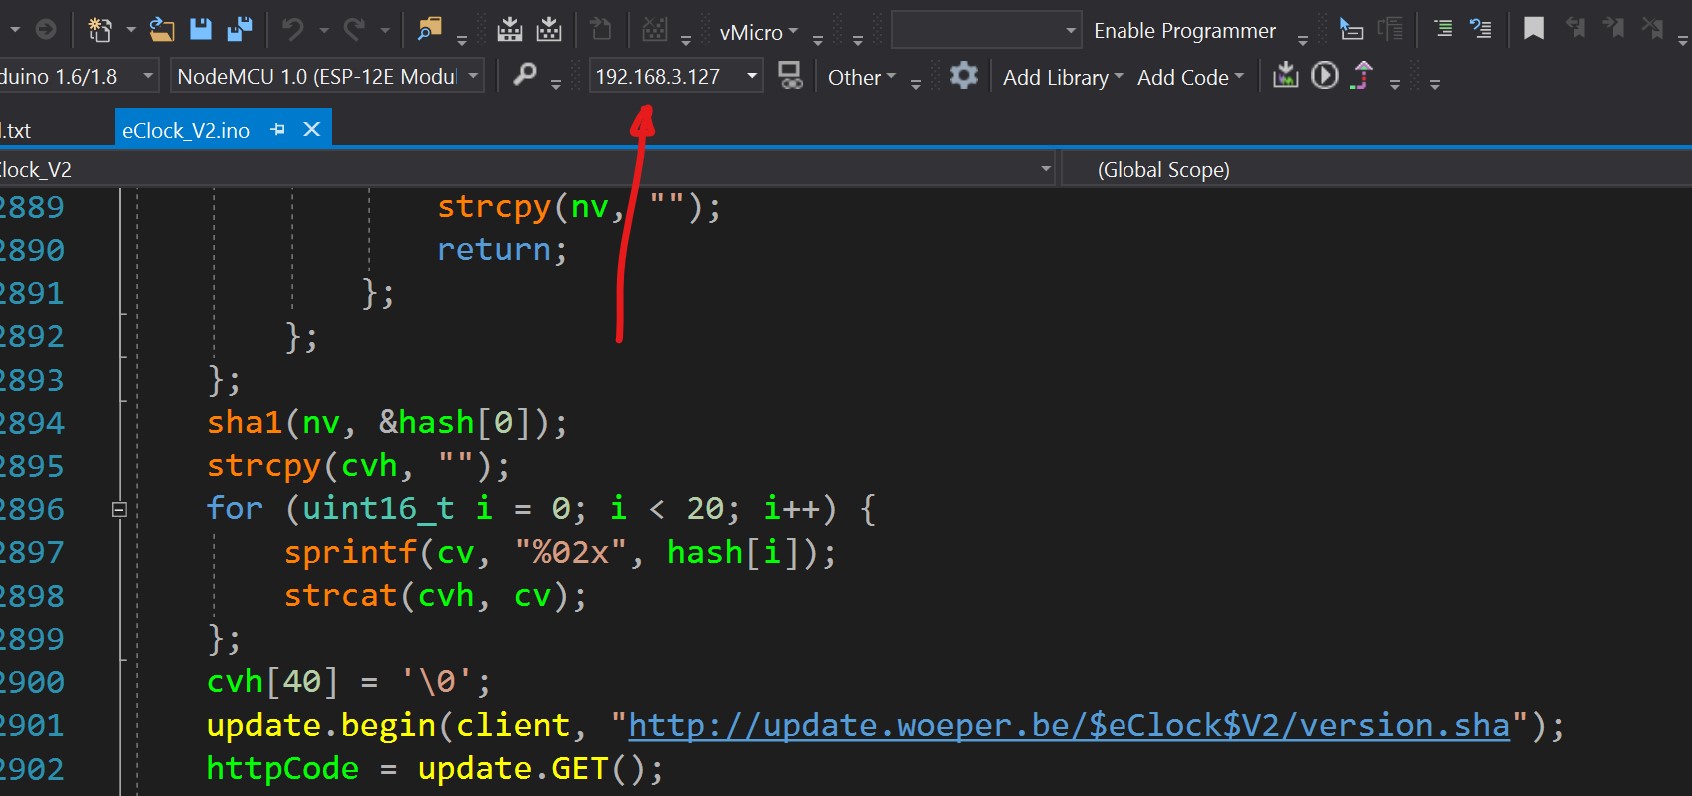Open the update.woeper.be version.sha link
The height and width of the screenshot is (796, 1692).
[1069, 725]
